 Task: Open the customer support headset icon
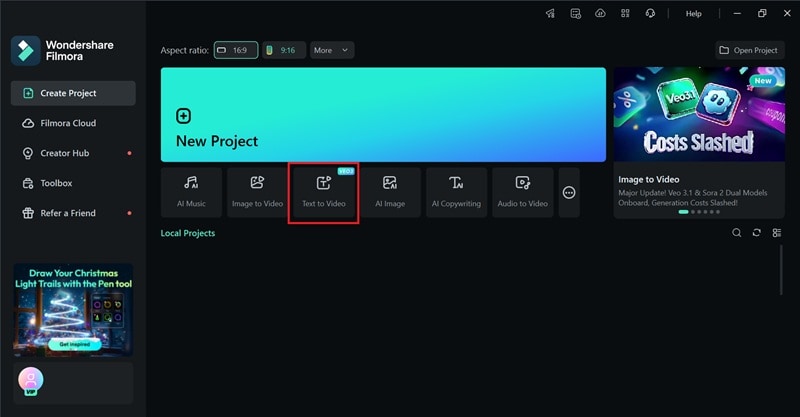pos(650,14)
